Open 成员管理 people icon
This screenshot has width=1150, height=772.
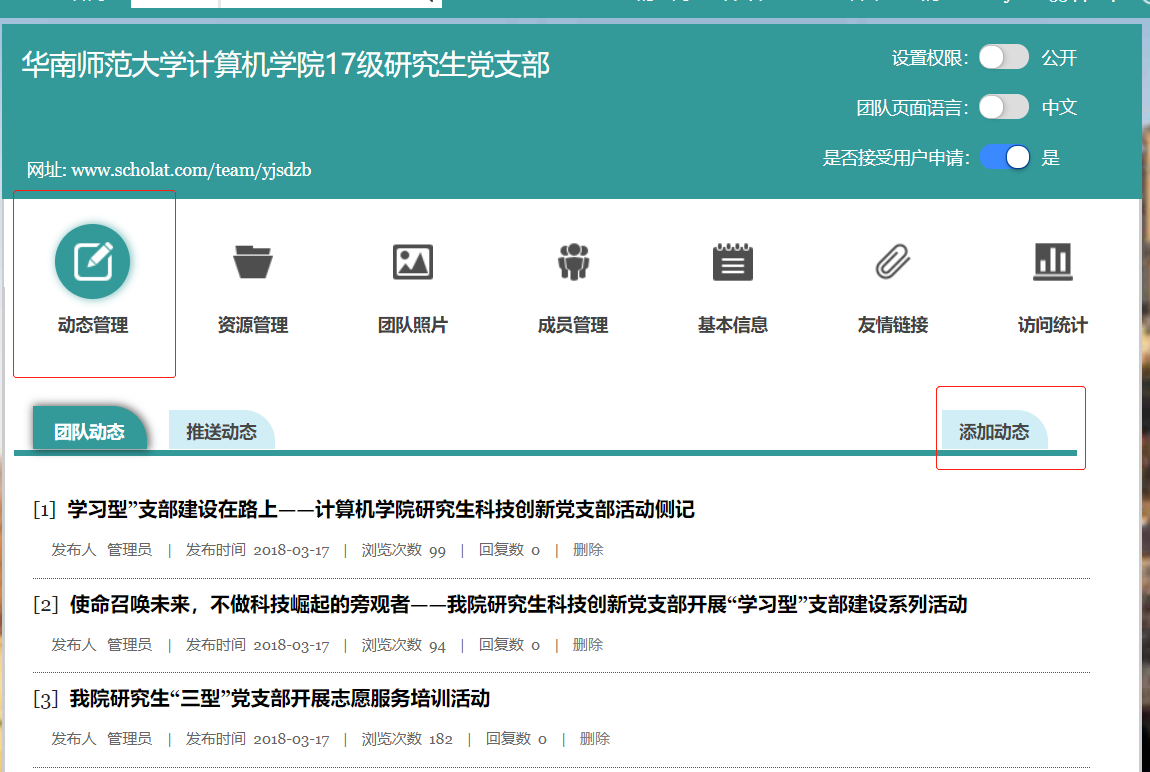(573, 262)
